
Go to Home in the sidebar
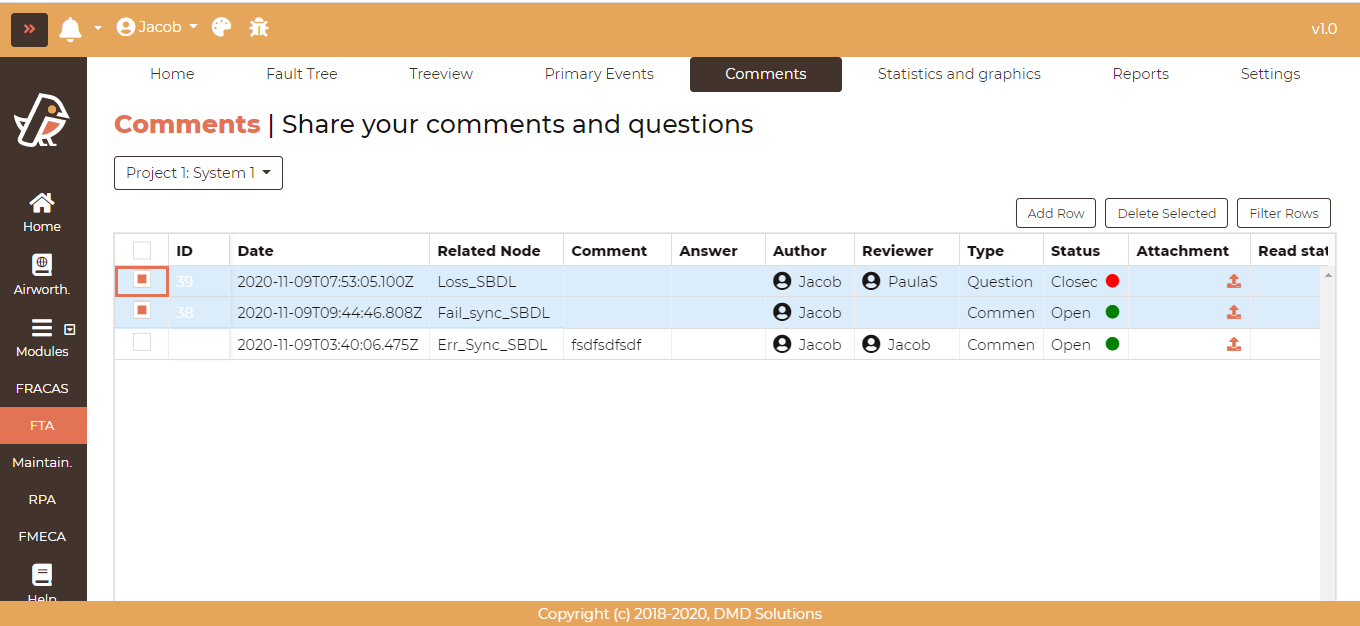pyautogui.click(x=42, y=212)
